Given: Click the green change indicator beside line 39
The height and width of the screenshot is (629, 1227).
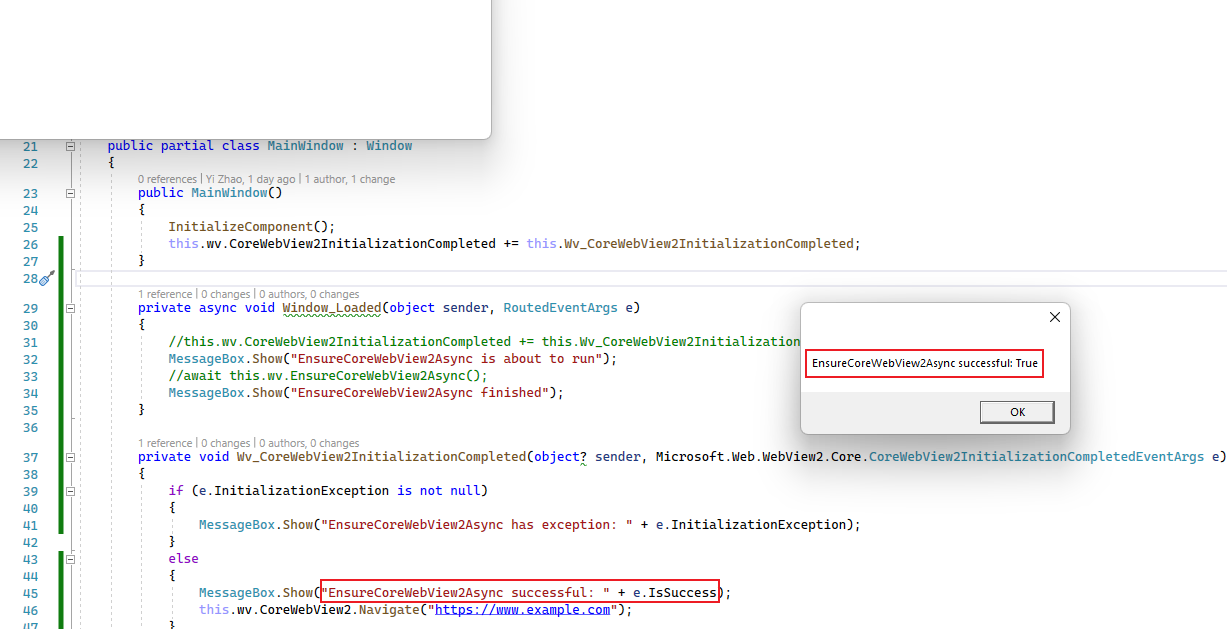Looking at the screenshot, I should pos(59,490).
